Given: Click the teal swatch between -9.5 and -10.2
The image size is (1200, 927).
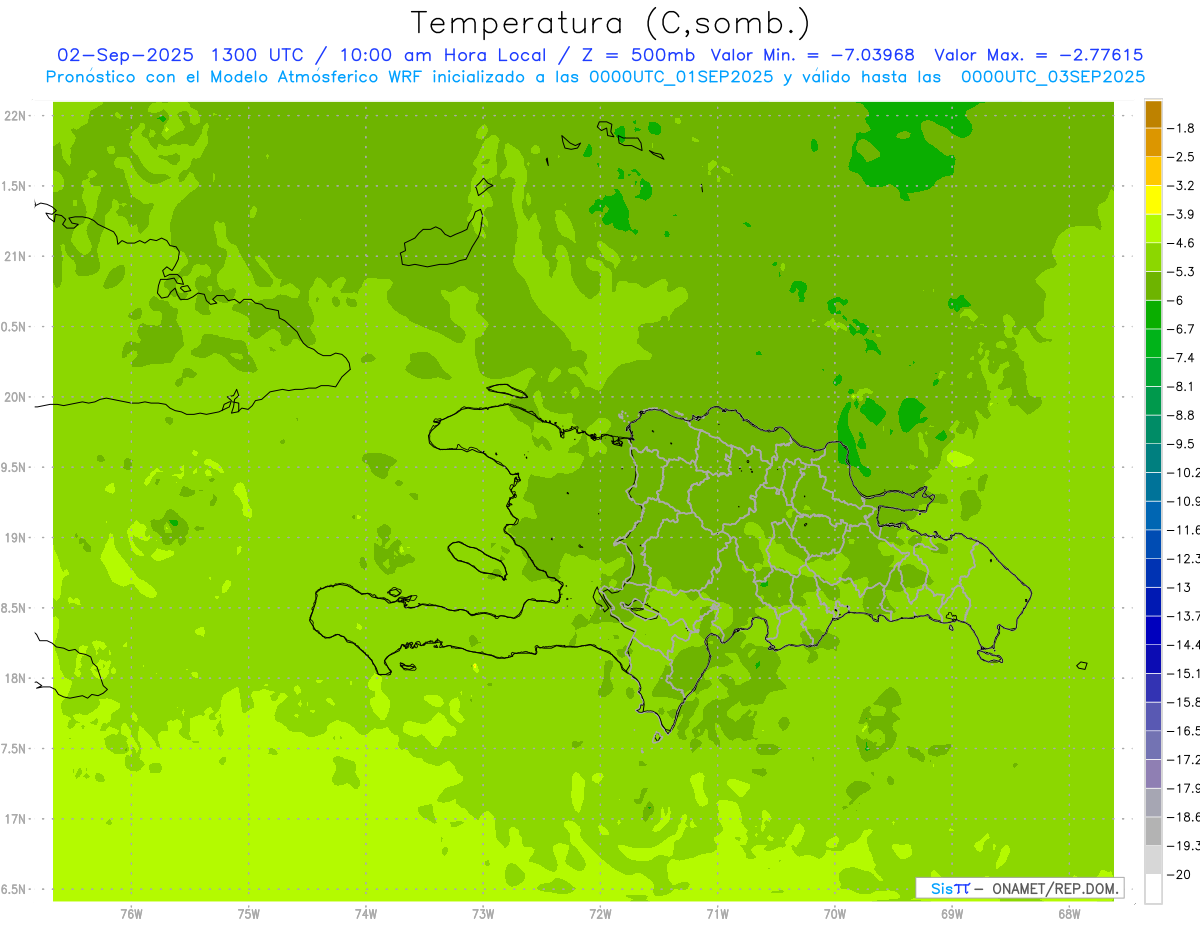Looking at the screenshot, I should 1153,458.
